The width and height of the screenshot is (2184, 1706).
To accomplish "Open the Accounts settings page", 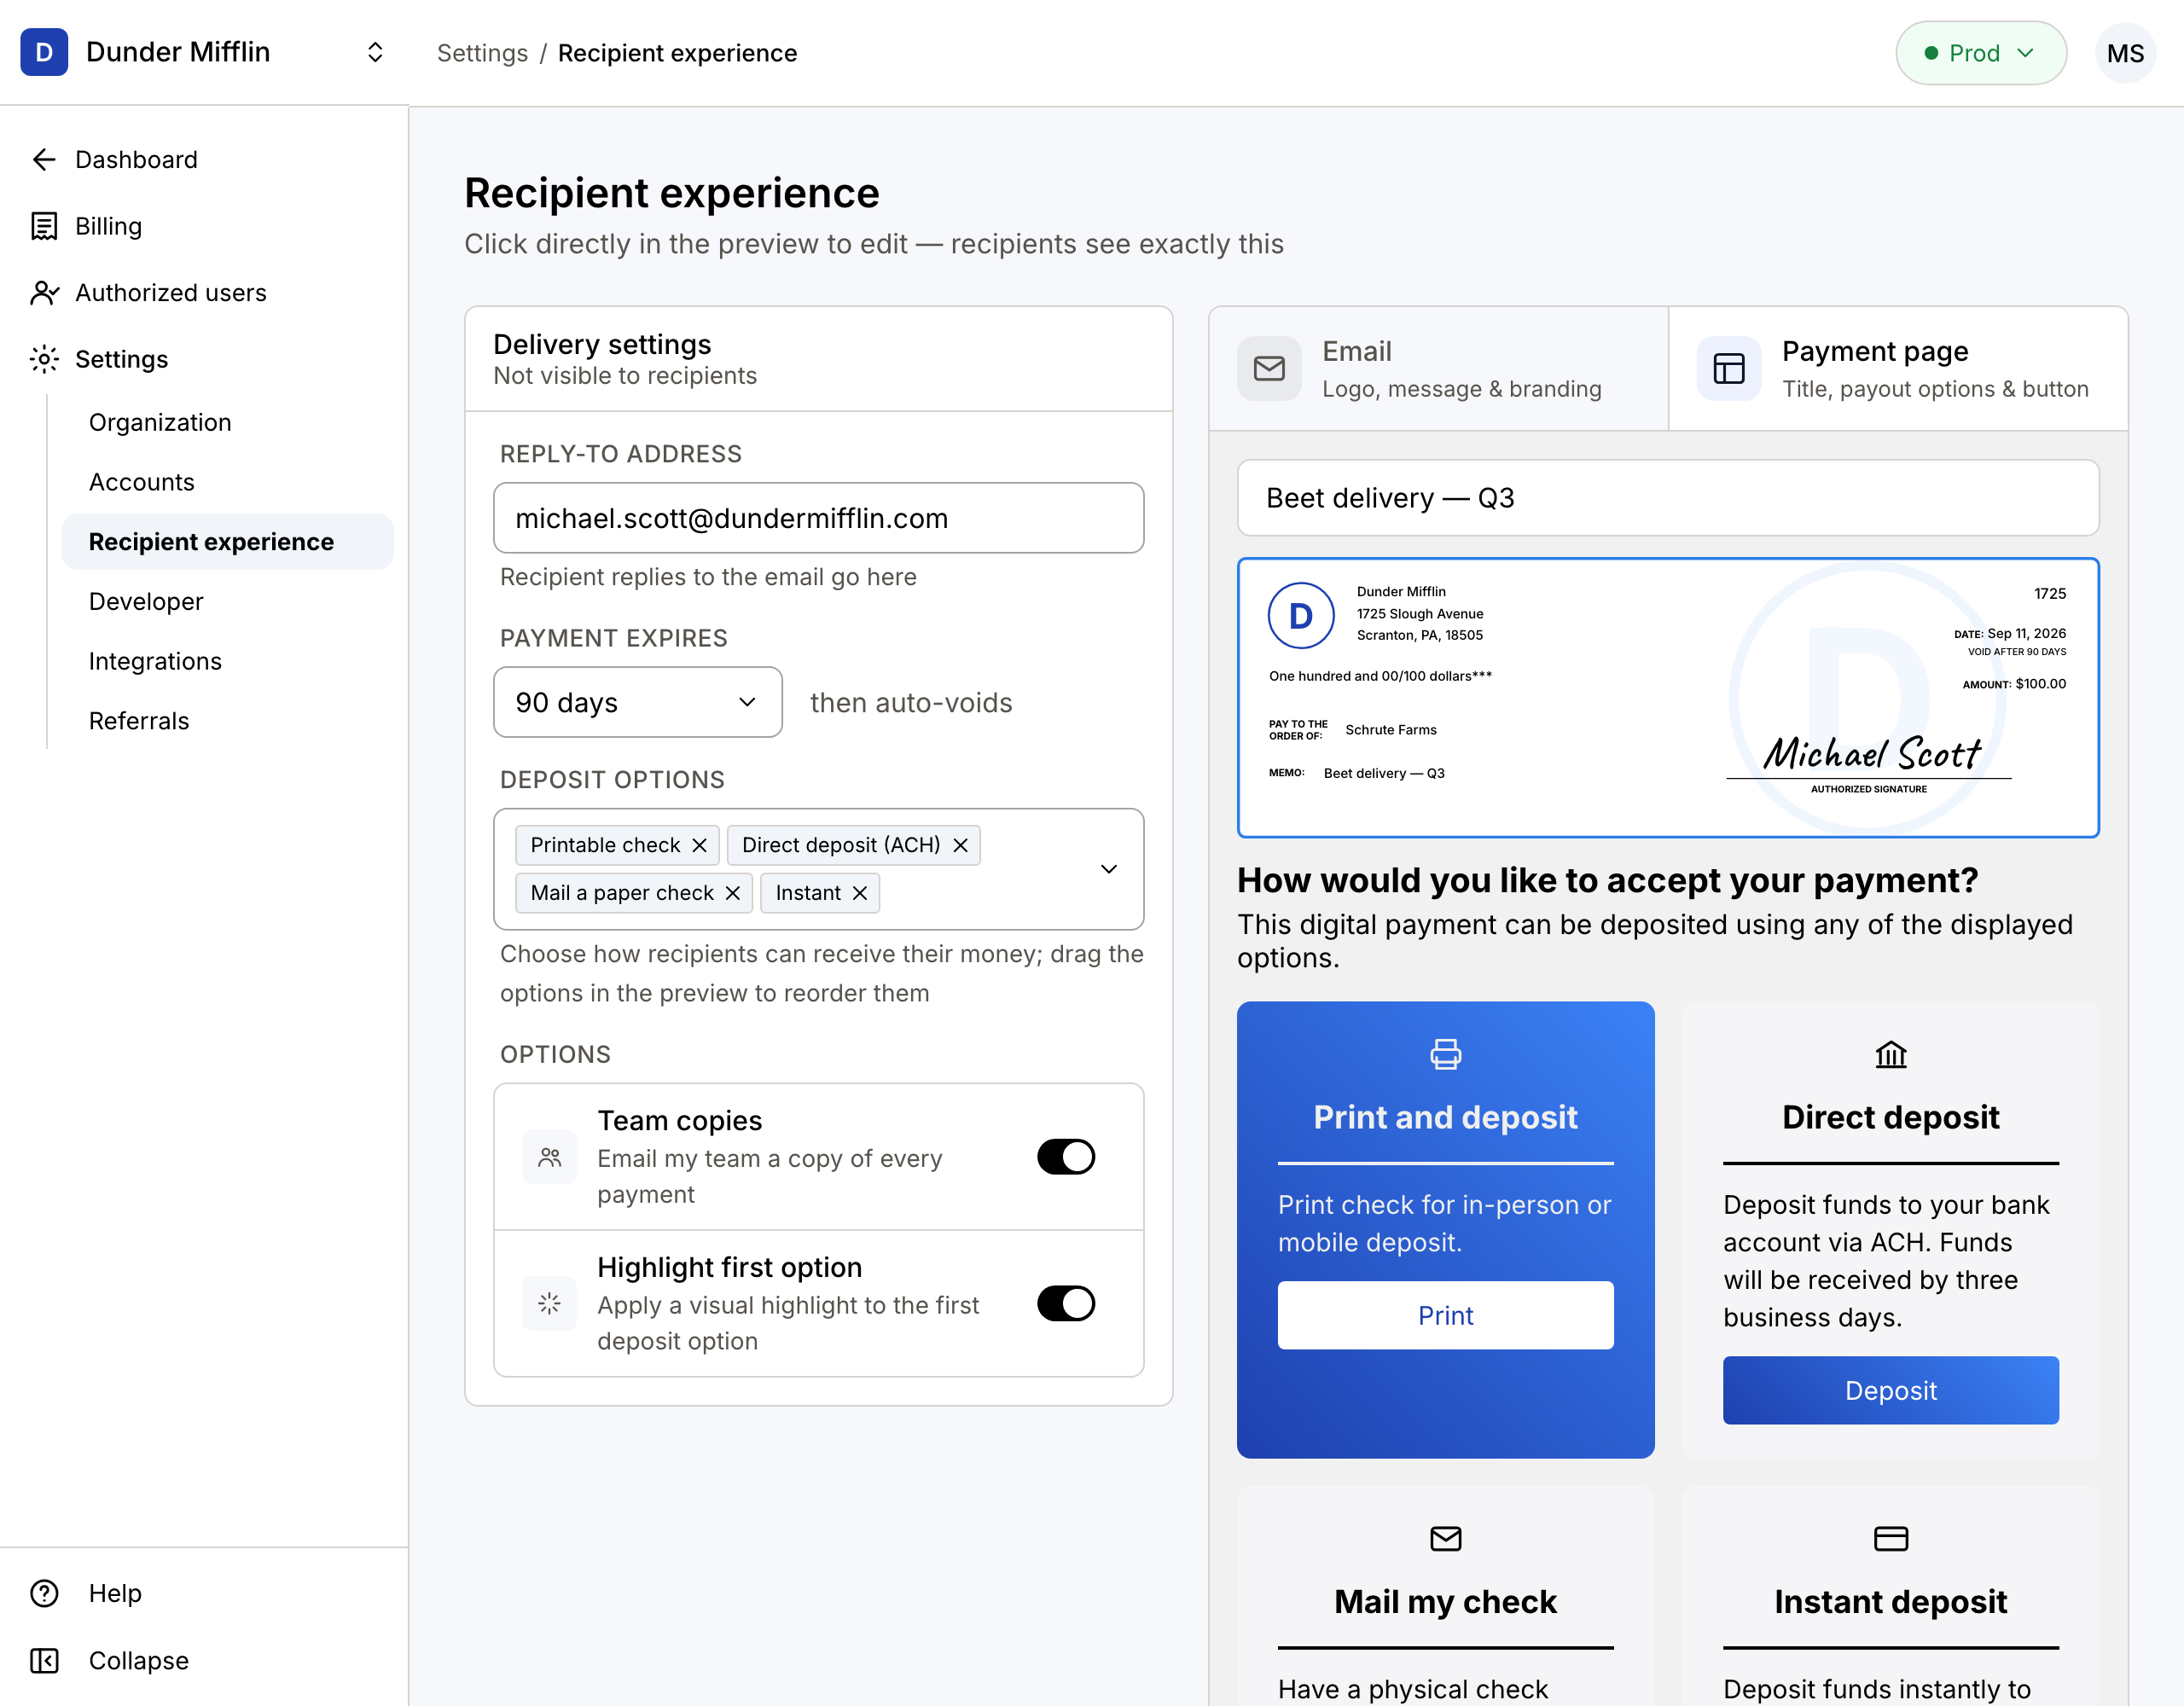I will (x=142, y=482).
